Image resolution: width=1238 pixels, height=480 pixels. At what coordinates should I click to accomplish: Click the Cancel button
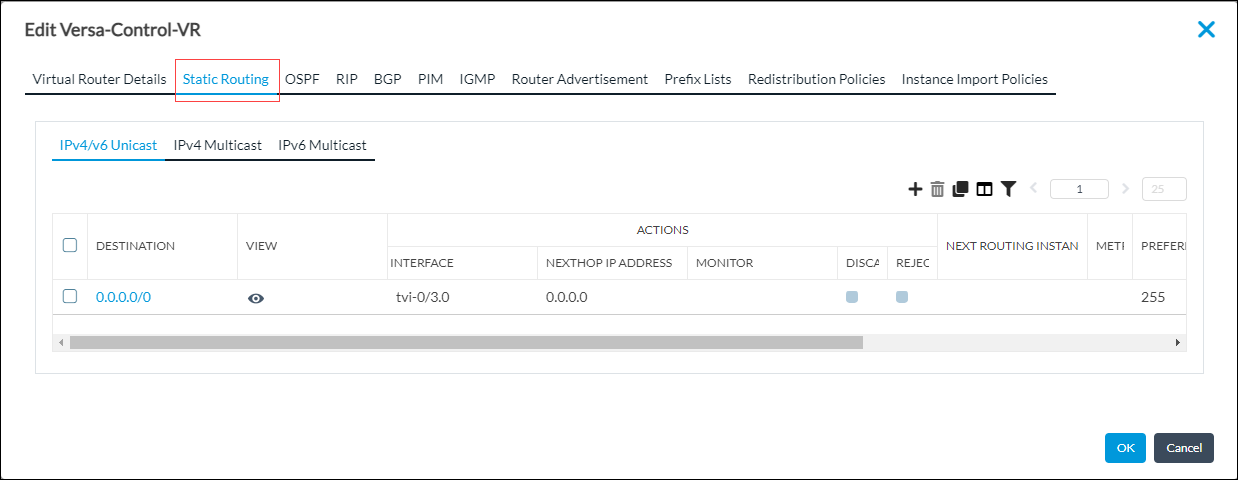click(1184, 448)
